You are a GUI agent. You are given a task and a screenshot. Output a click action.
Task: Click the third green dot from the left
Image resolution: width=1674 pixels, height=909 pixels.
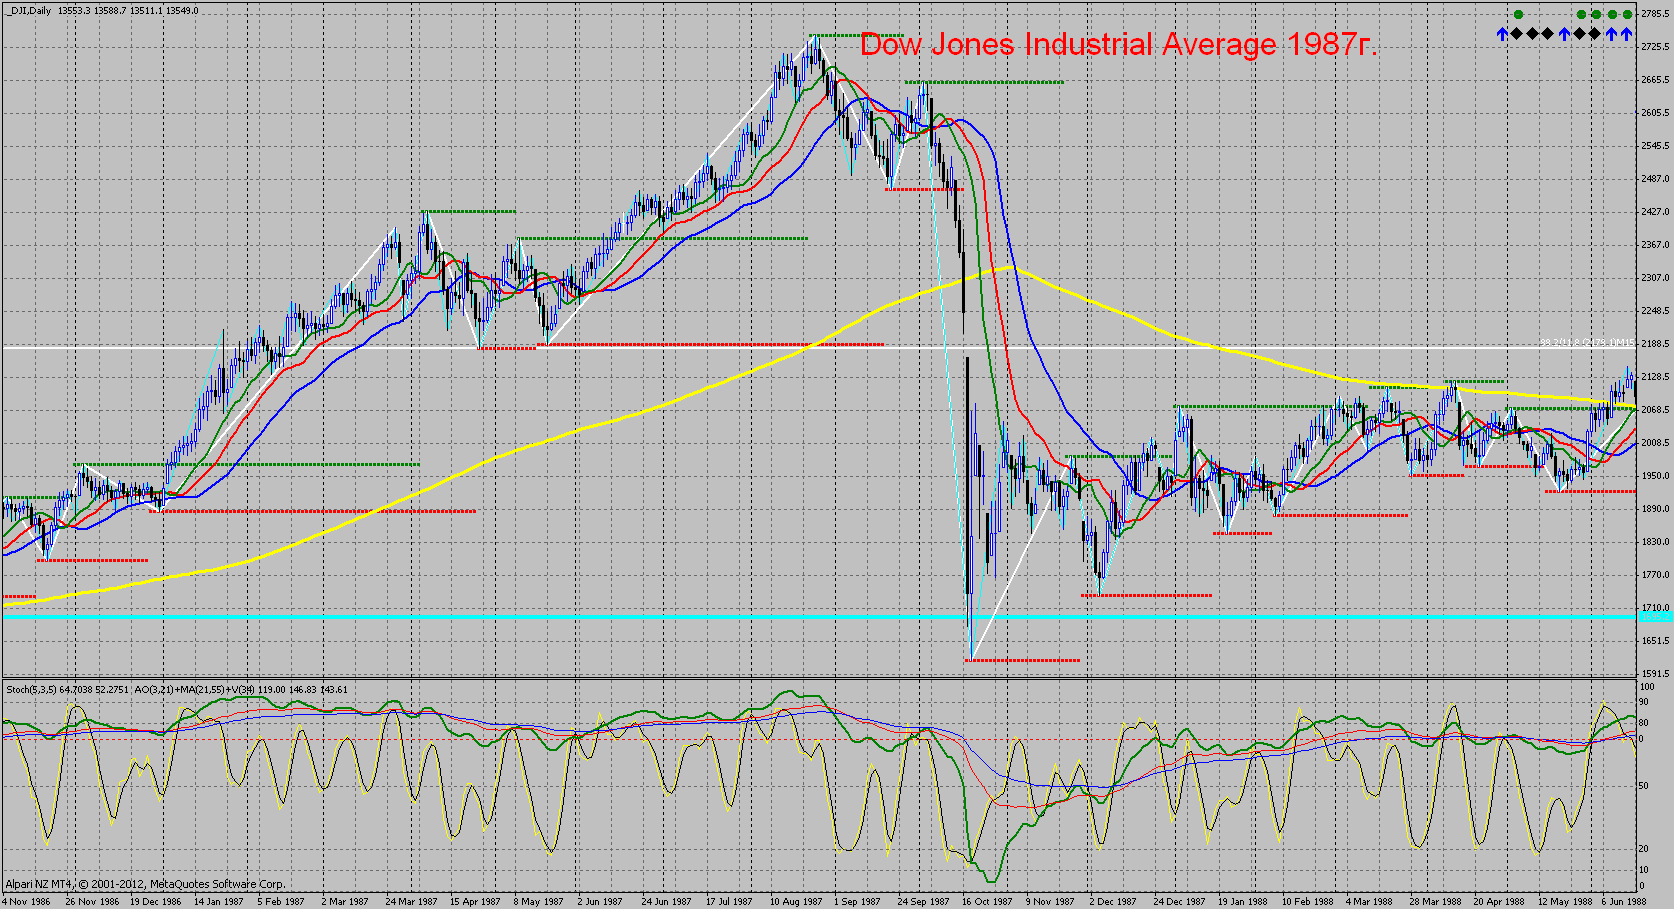1596,15
